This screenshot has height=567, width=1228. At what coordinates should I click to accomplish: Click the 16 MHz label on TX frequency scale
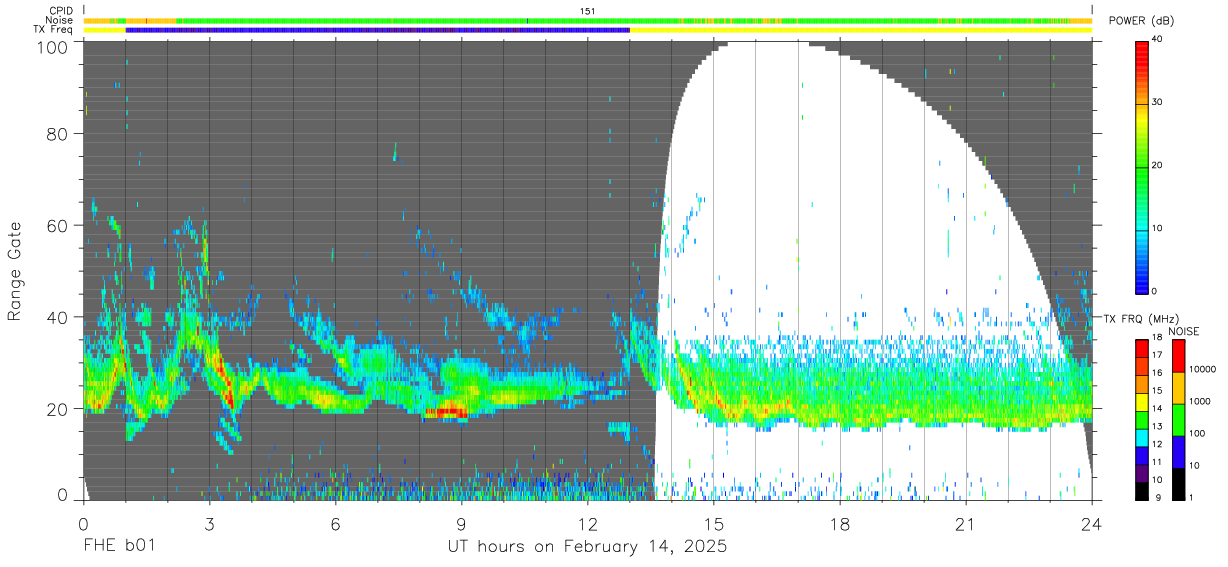(1158, 372)
